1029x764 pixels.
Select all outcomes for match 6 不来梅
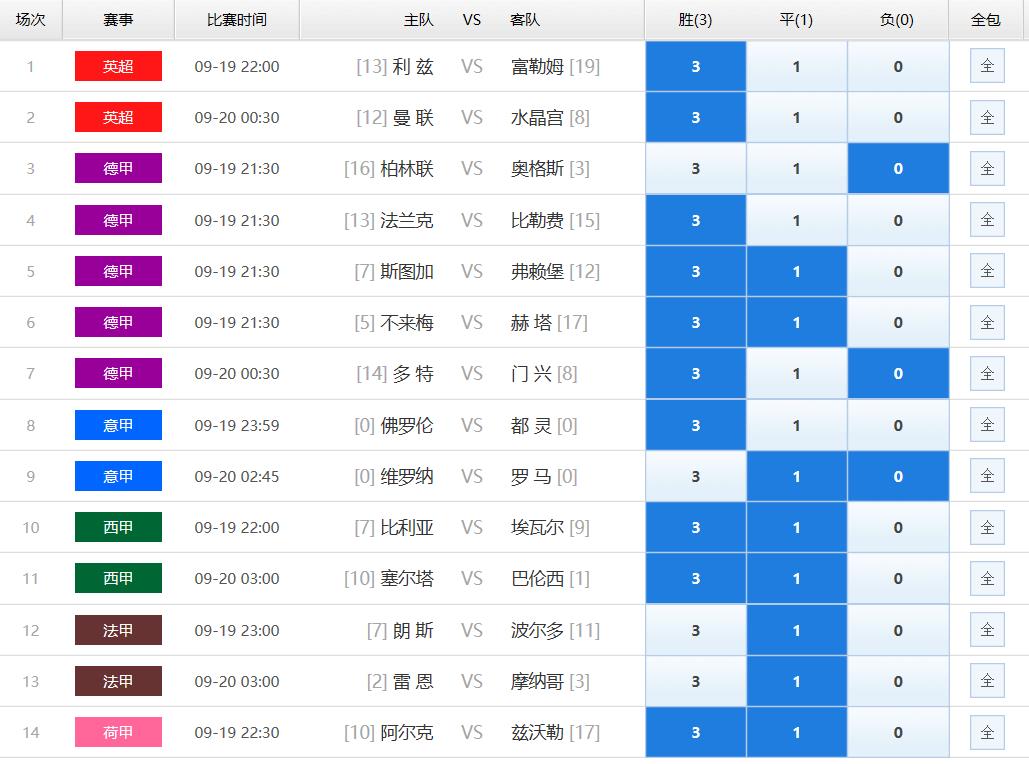[987, 322]
